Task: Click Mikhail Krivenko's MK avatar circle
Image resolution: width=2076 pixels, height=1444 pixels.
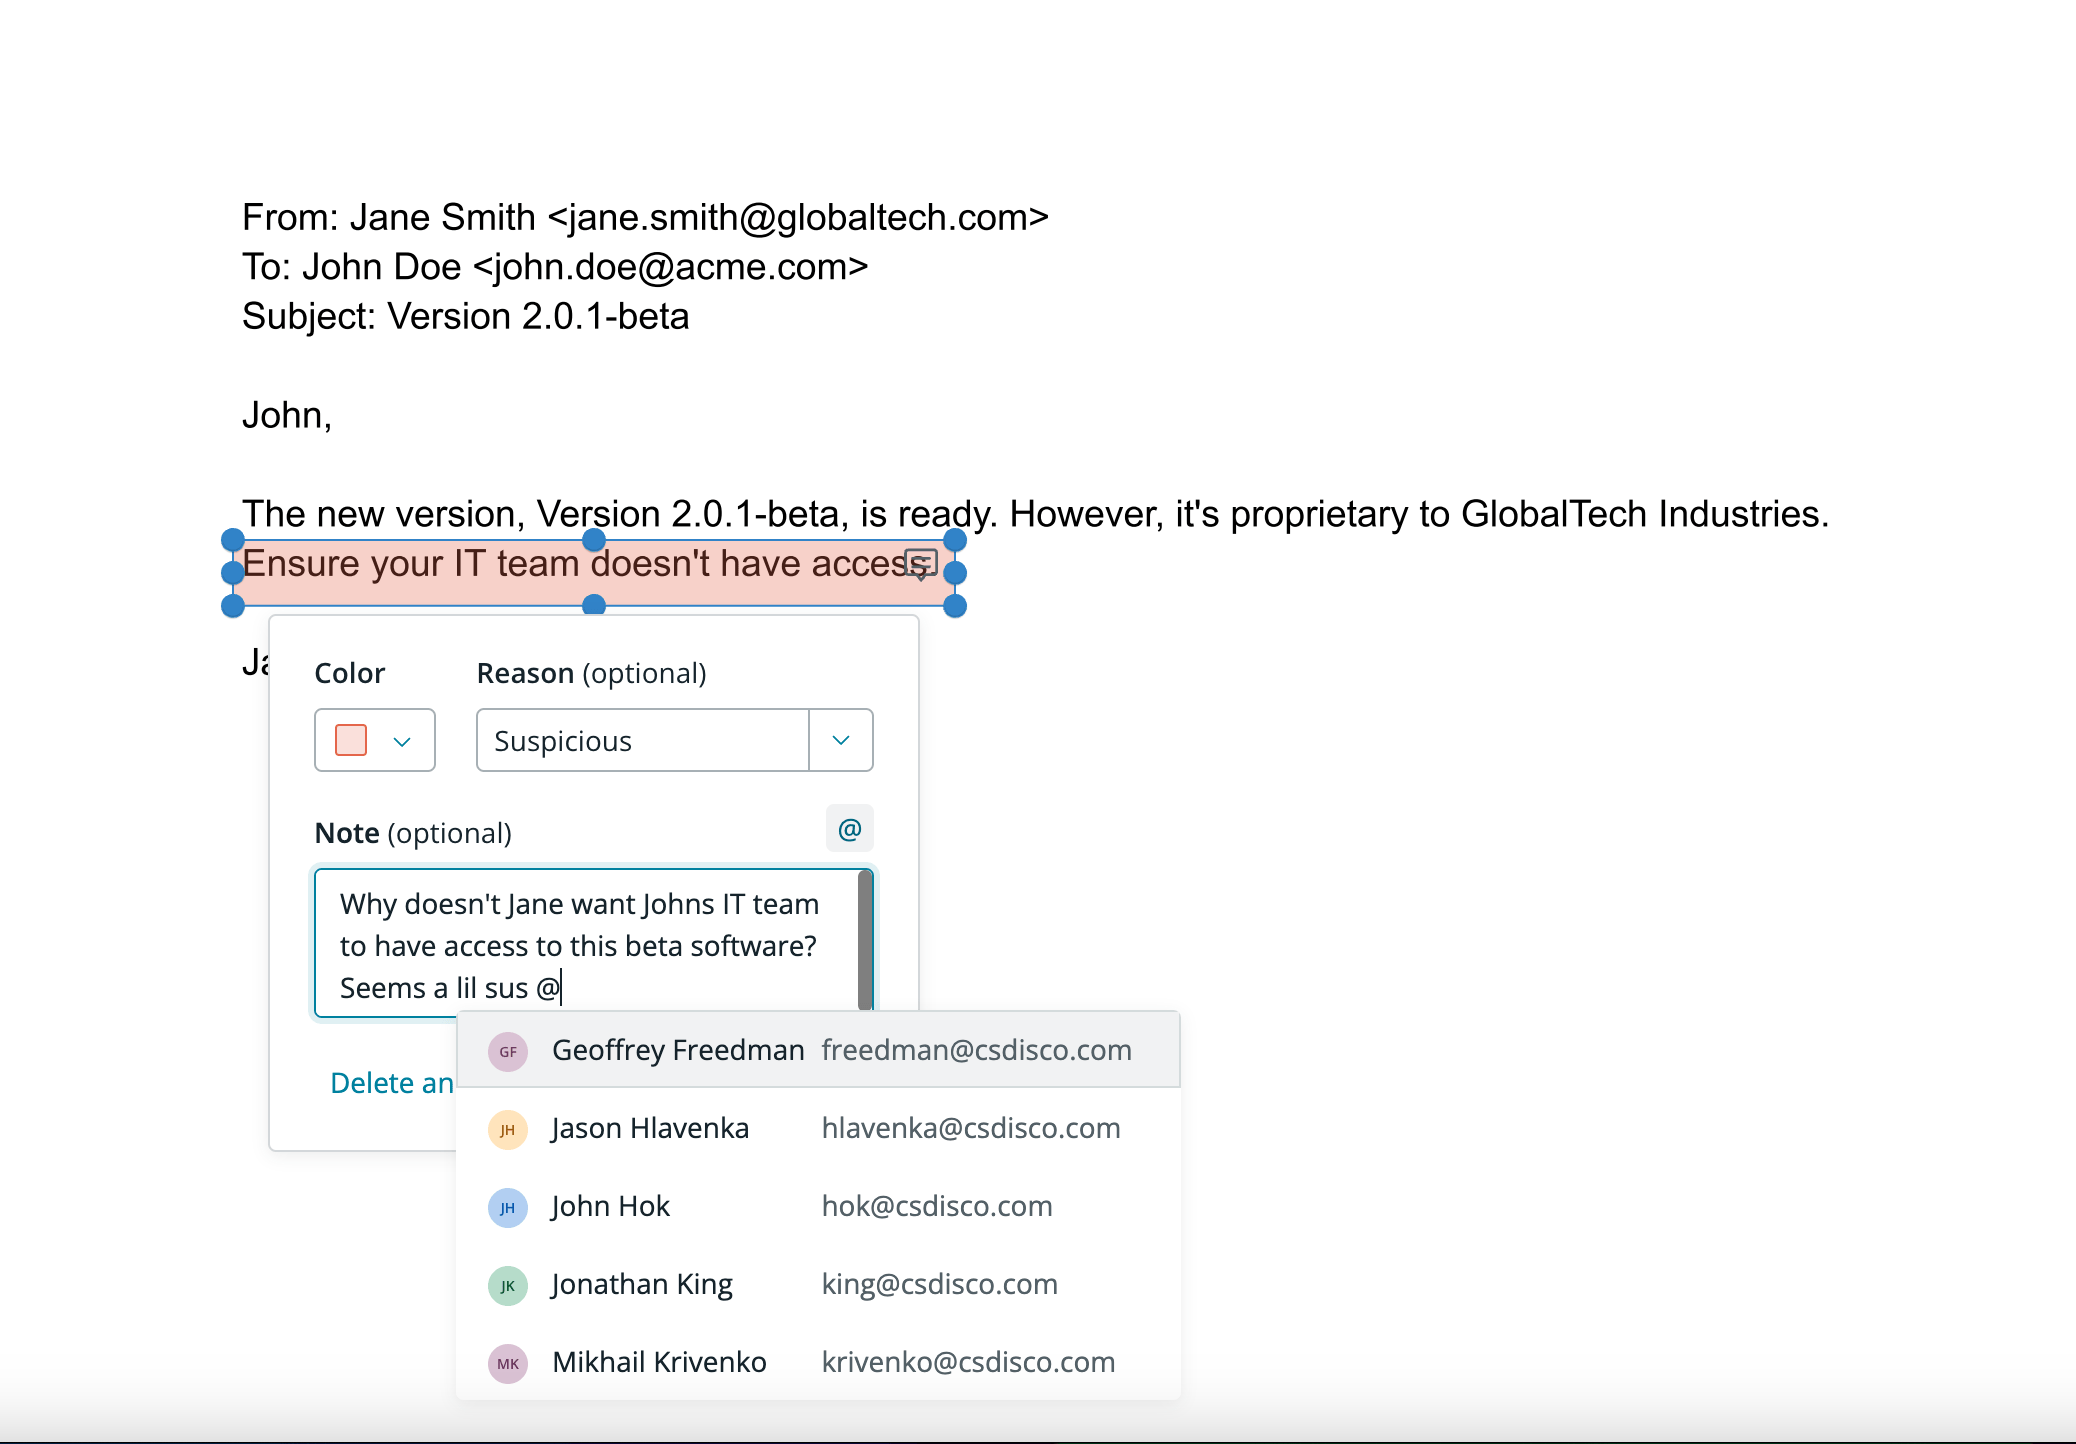Action: point(508,1363)
